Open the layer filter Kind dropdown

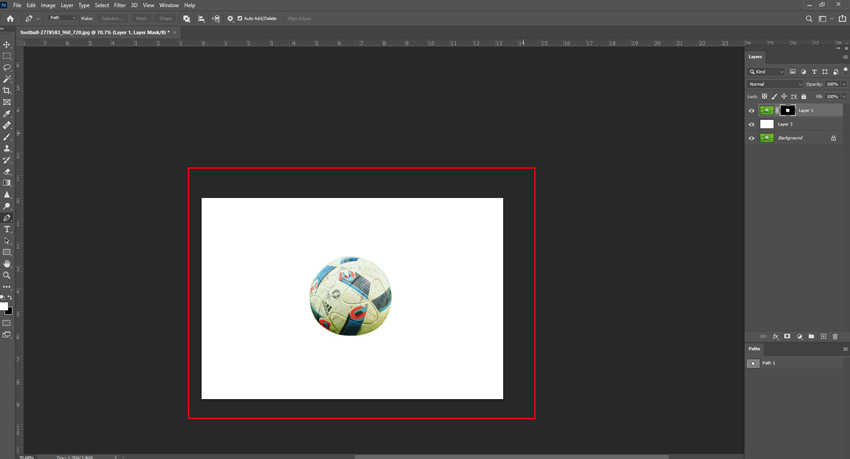coord(766,72)
